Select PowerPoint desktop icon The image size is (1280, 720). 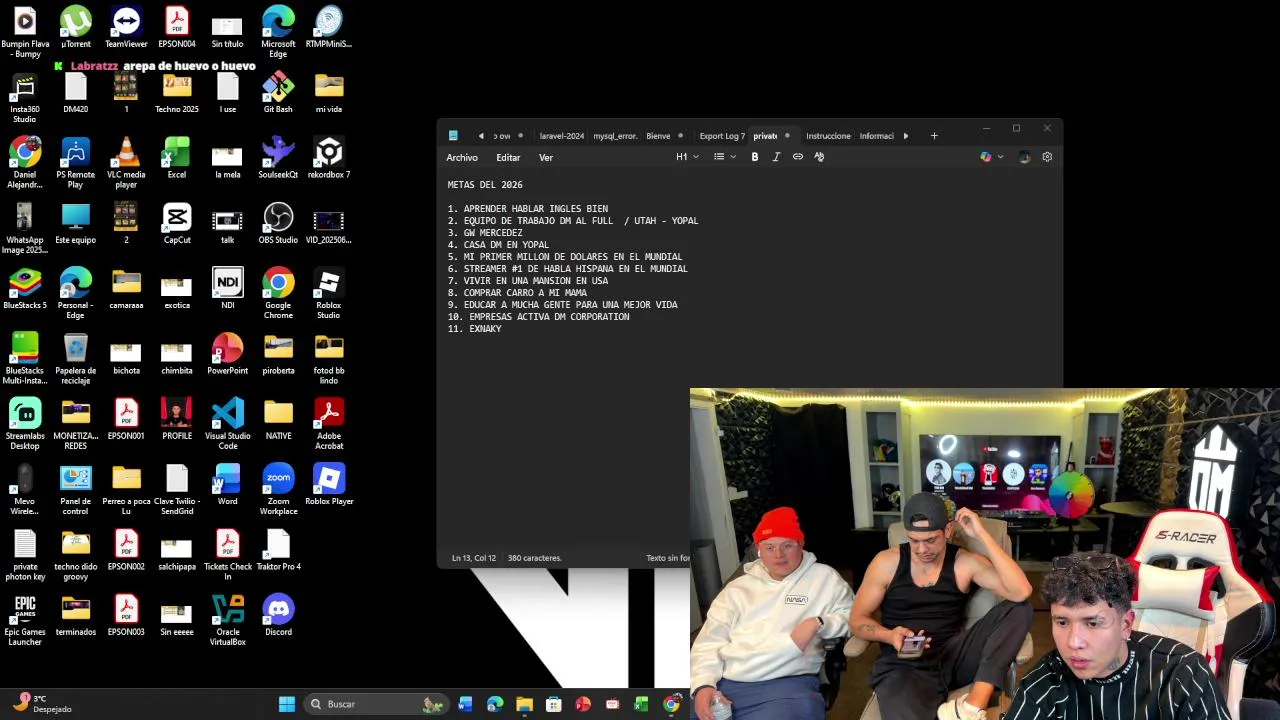point(228,354)
